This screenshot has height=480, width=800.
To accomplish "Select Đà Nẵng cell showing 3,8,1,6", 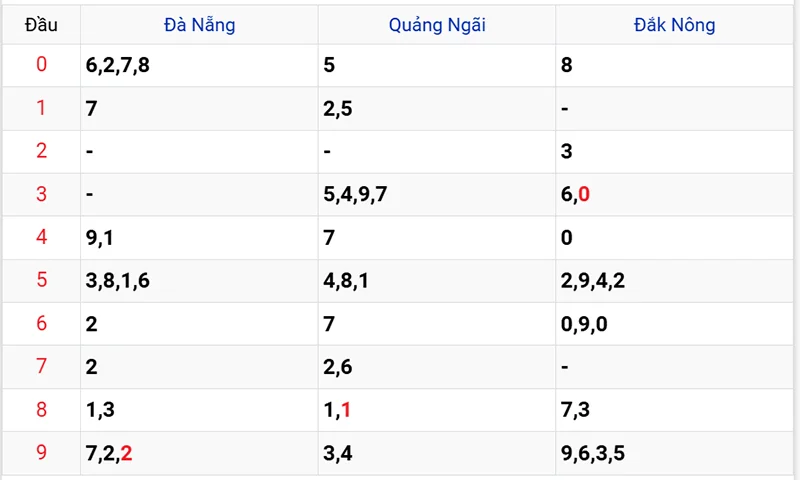I will 118,281.
